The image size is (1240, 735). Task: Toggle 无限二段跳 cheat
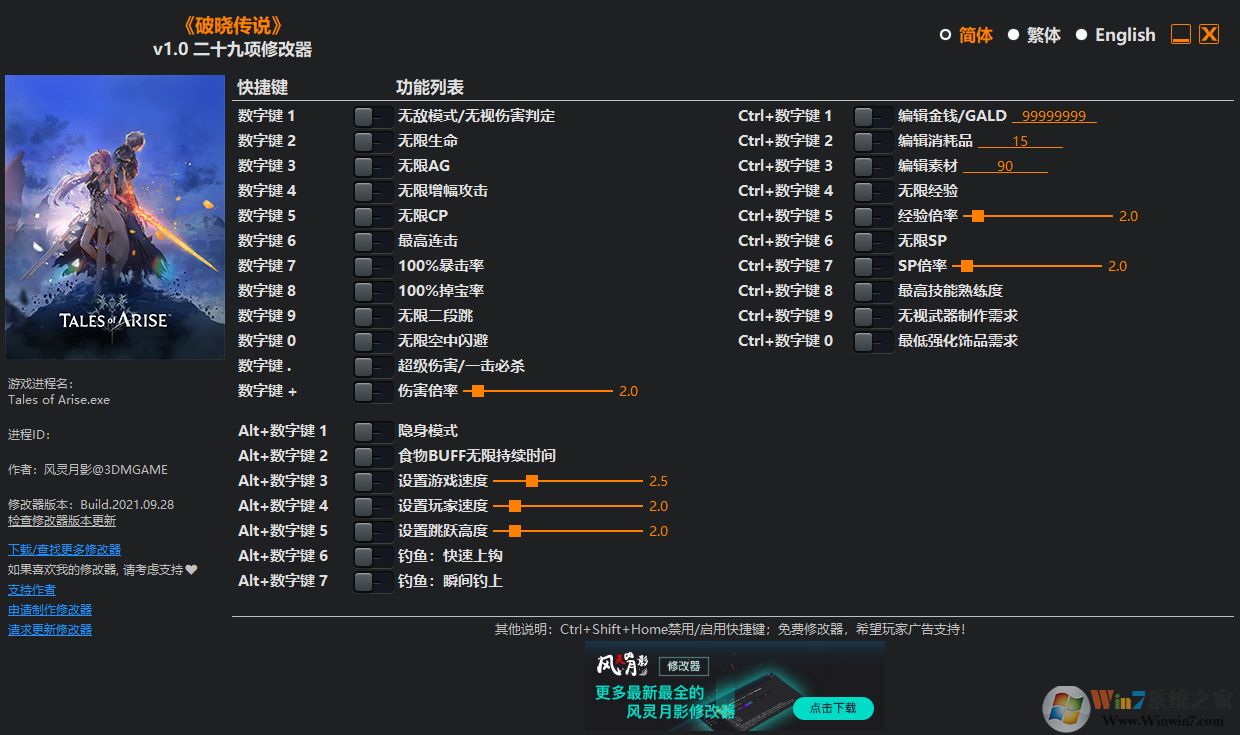coord(373,315)
